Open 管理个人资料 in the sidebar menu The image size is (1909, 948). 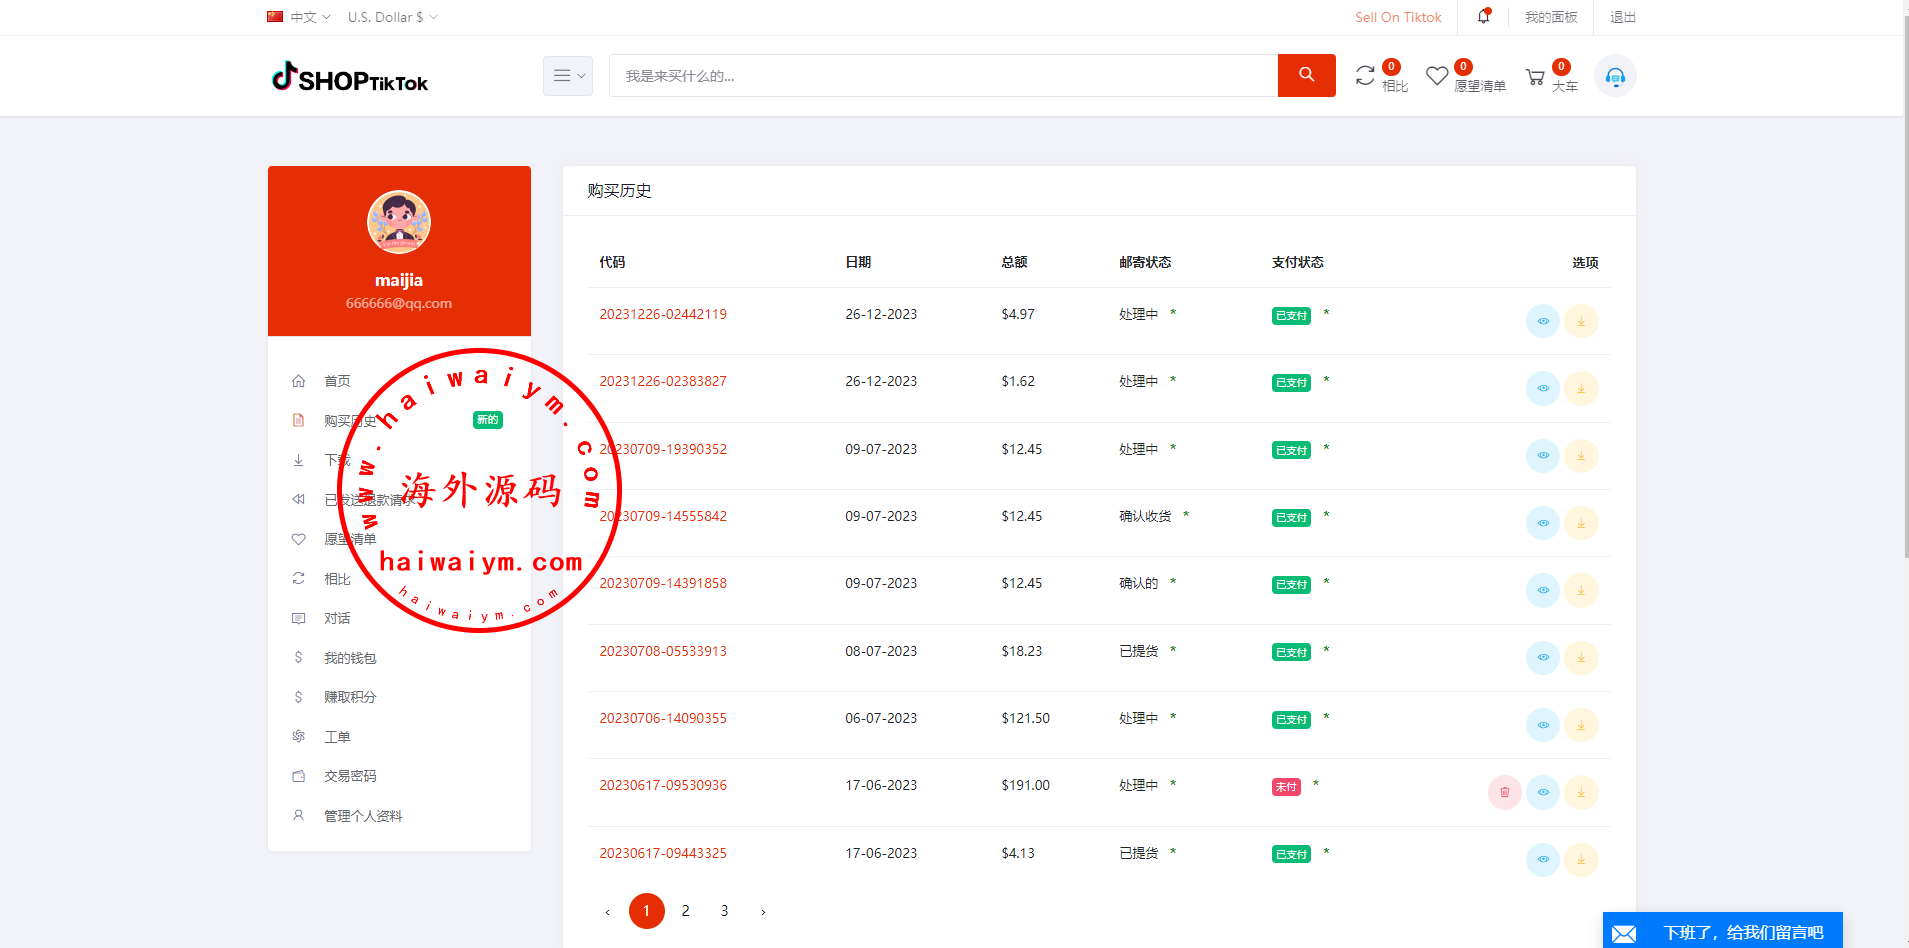363,816
